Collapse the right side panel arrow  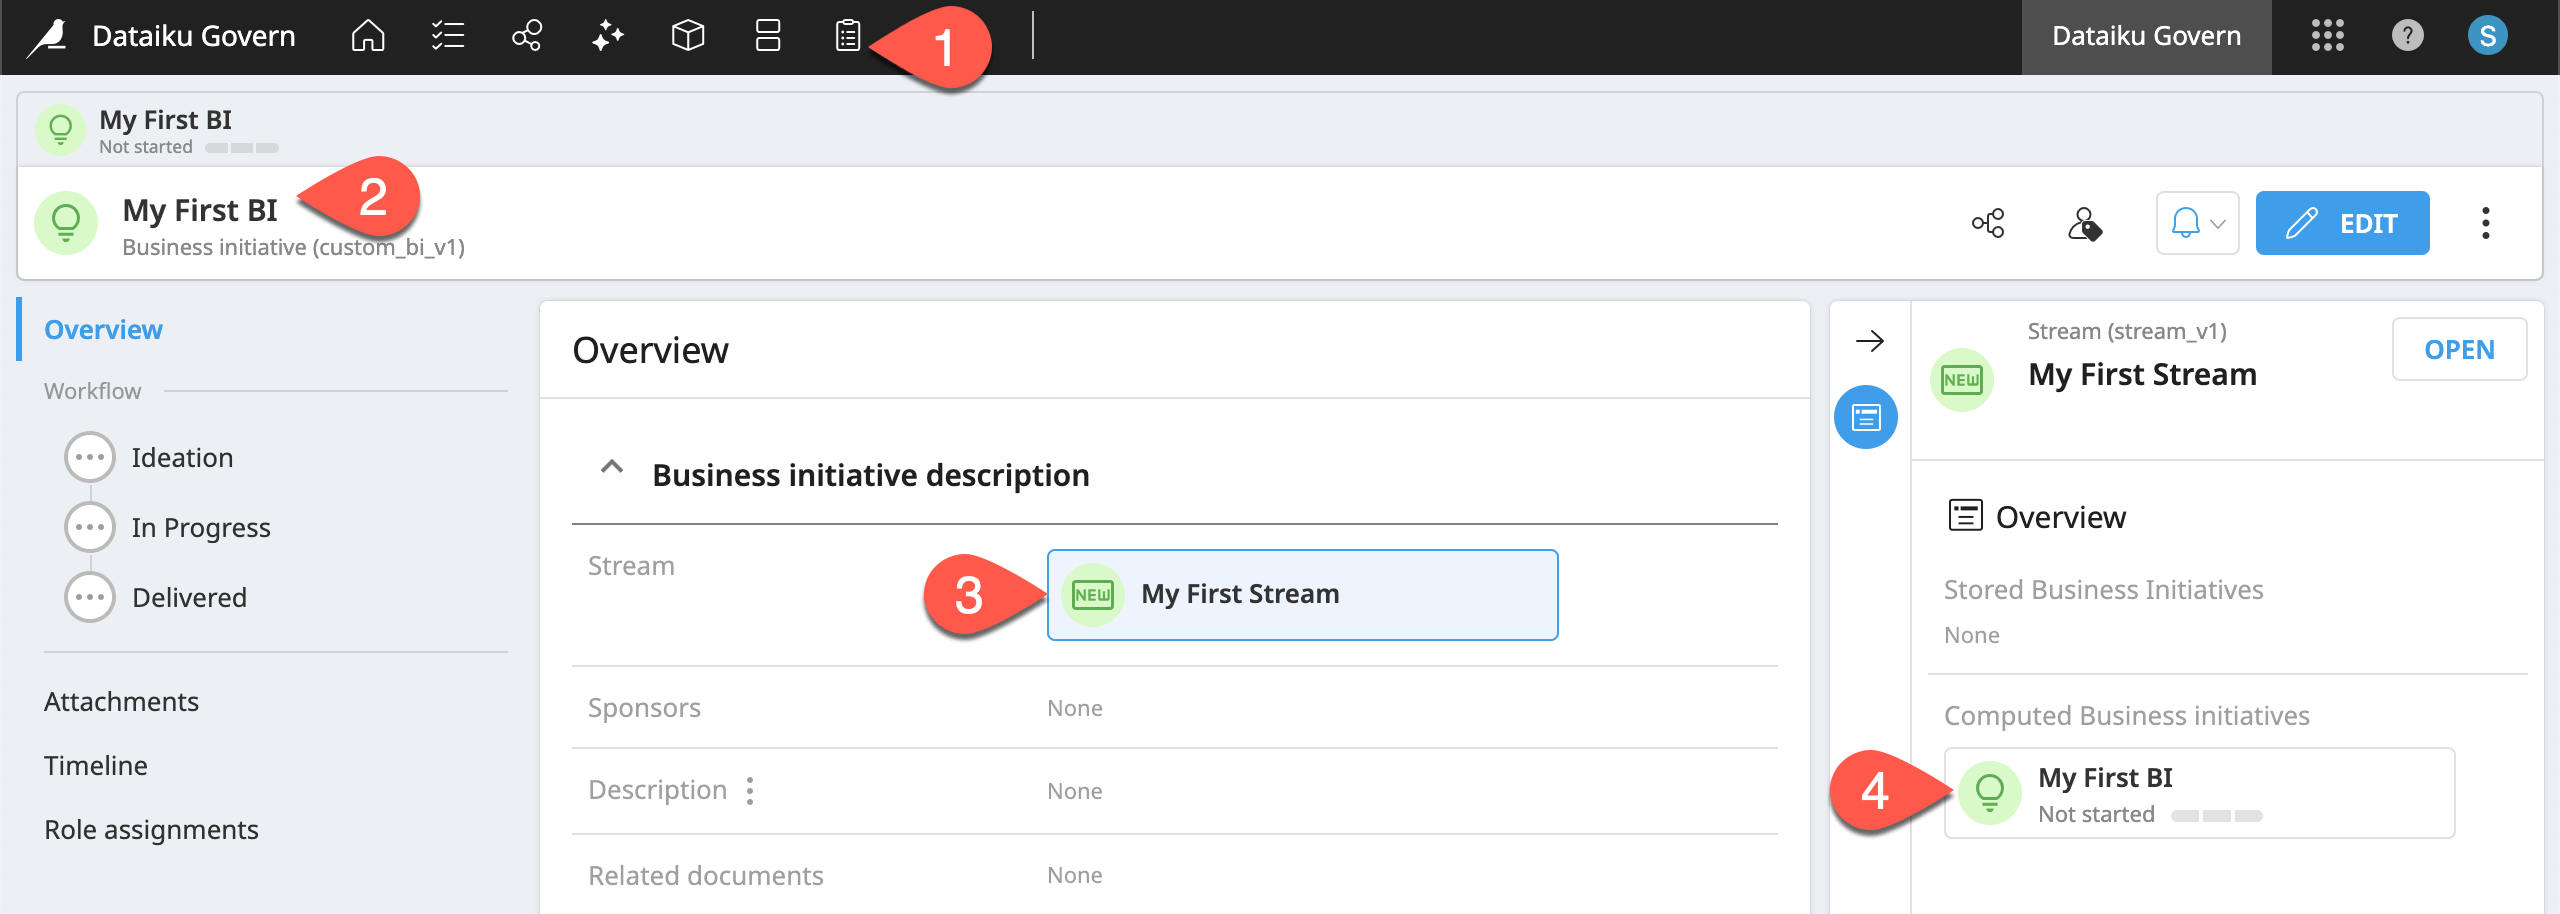click(x=1869, y=341)
